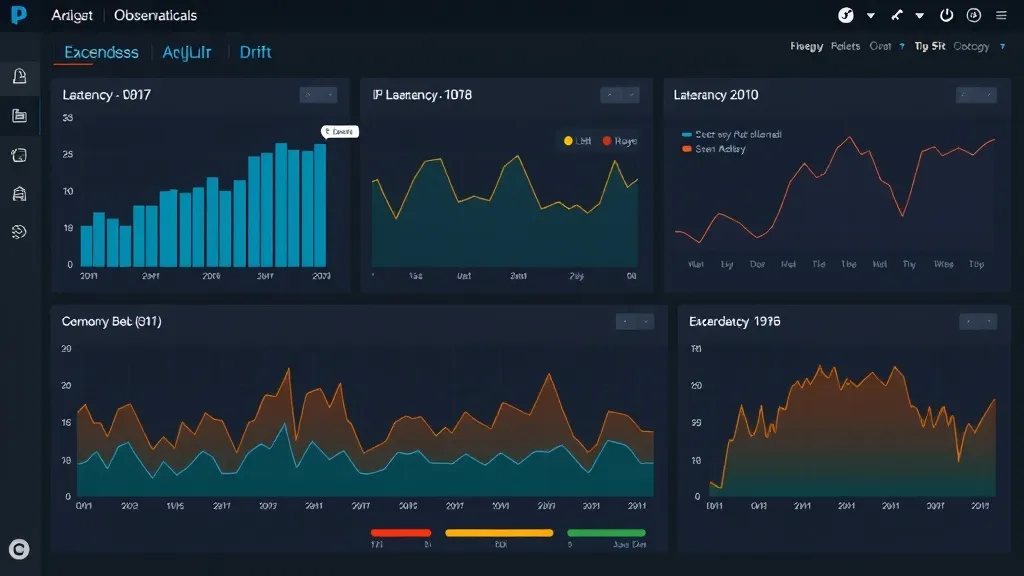This screenshot has height=576, width=1024.
Task: Click the tallest bar in Latency 0817 chart
Action: point(281,205)
